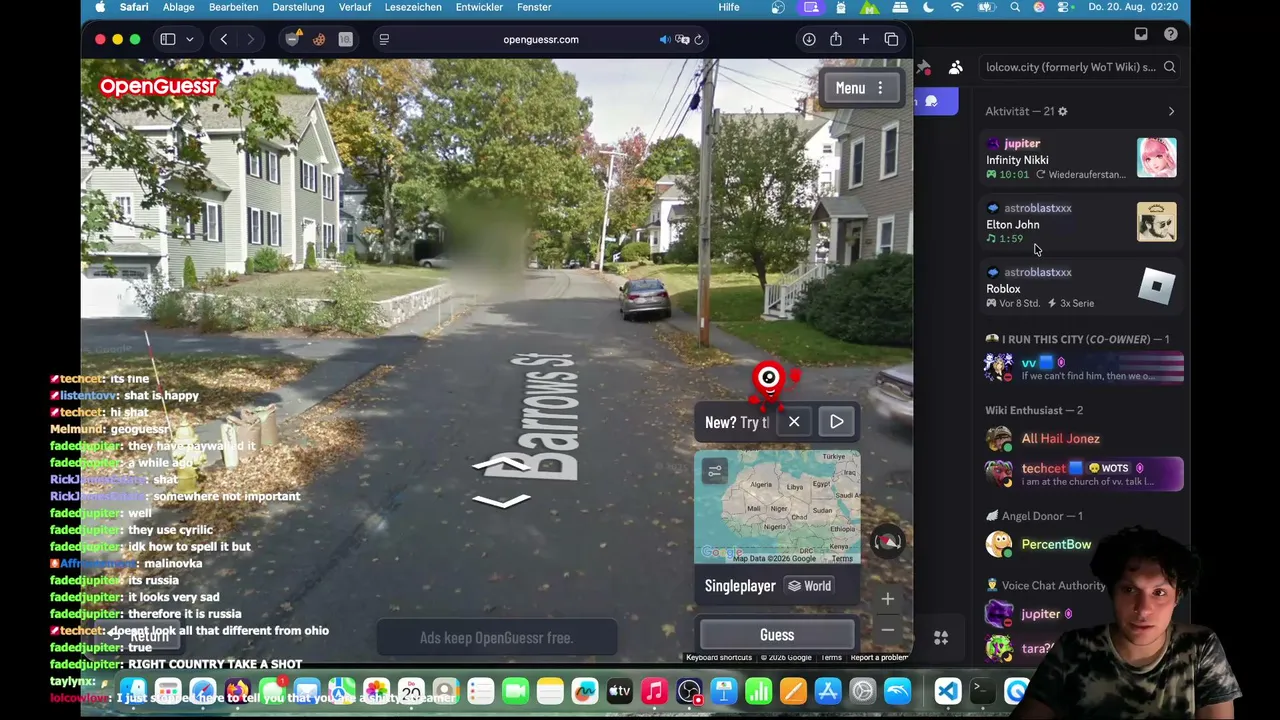Open Apple TV in the Dock
This screenshot has width=1280, height=720.
pyautogui.click(x=619, y=691)
